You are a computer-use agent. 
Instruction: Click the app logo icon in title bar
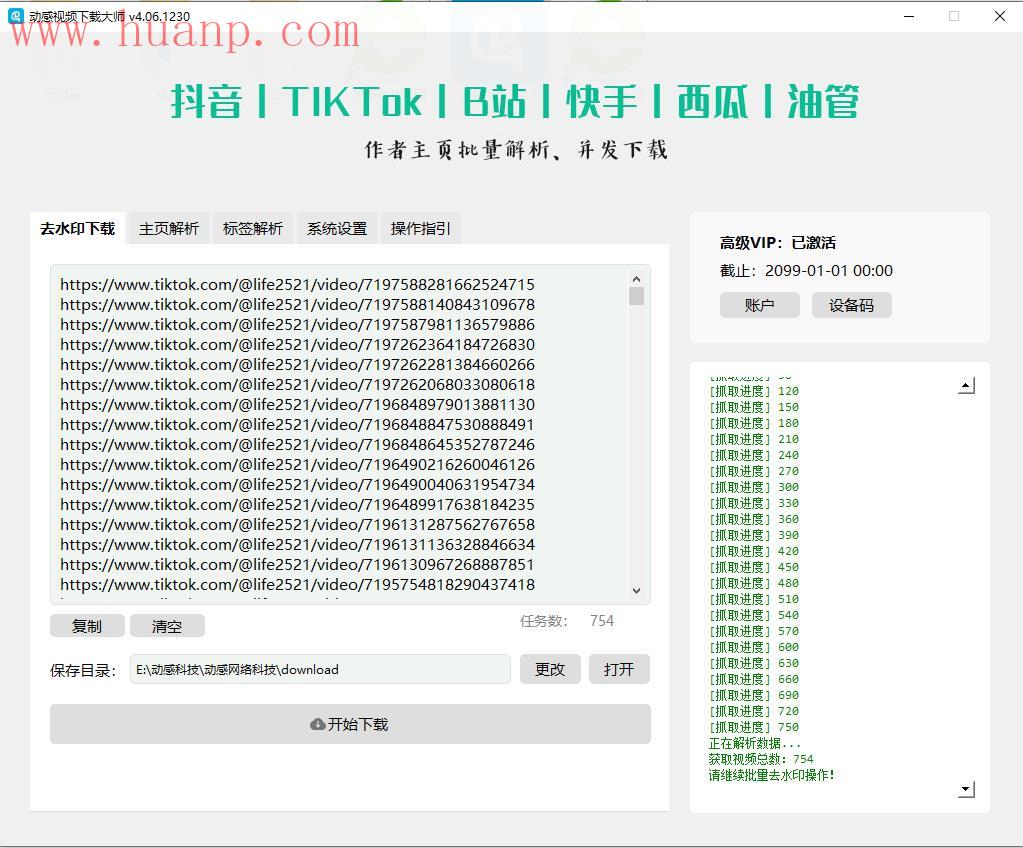(x=16, y=16)
